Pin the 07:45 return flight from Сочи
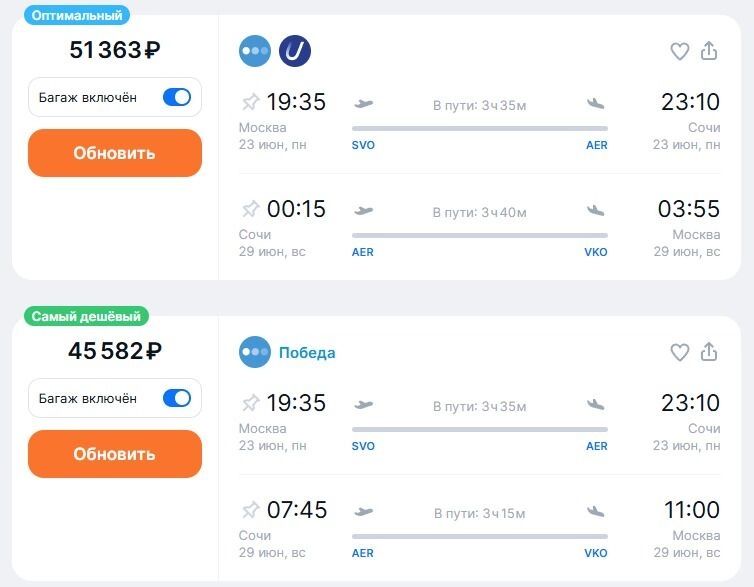This screenshot has height=587, width=754. coord(250,510)
